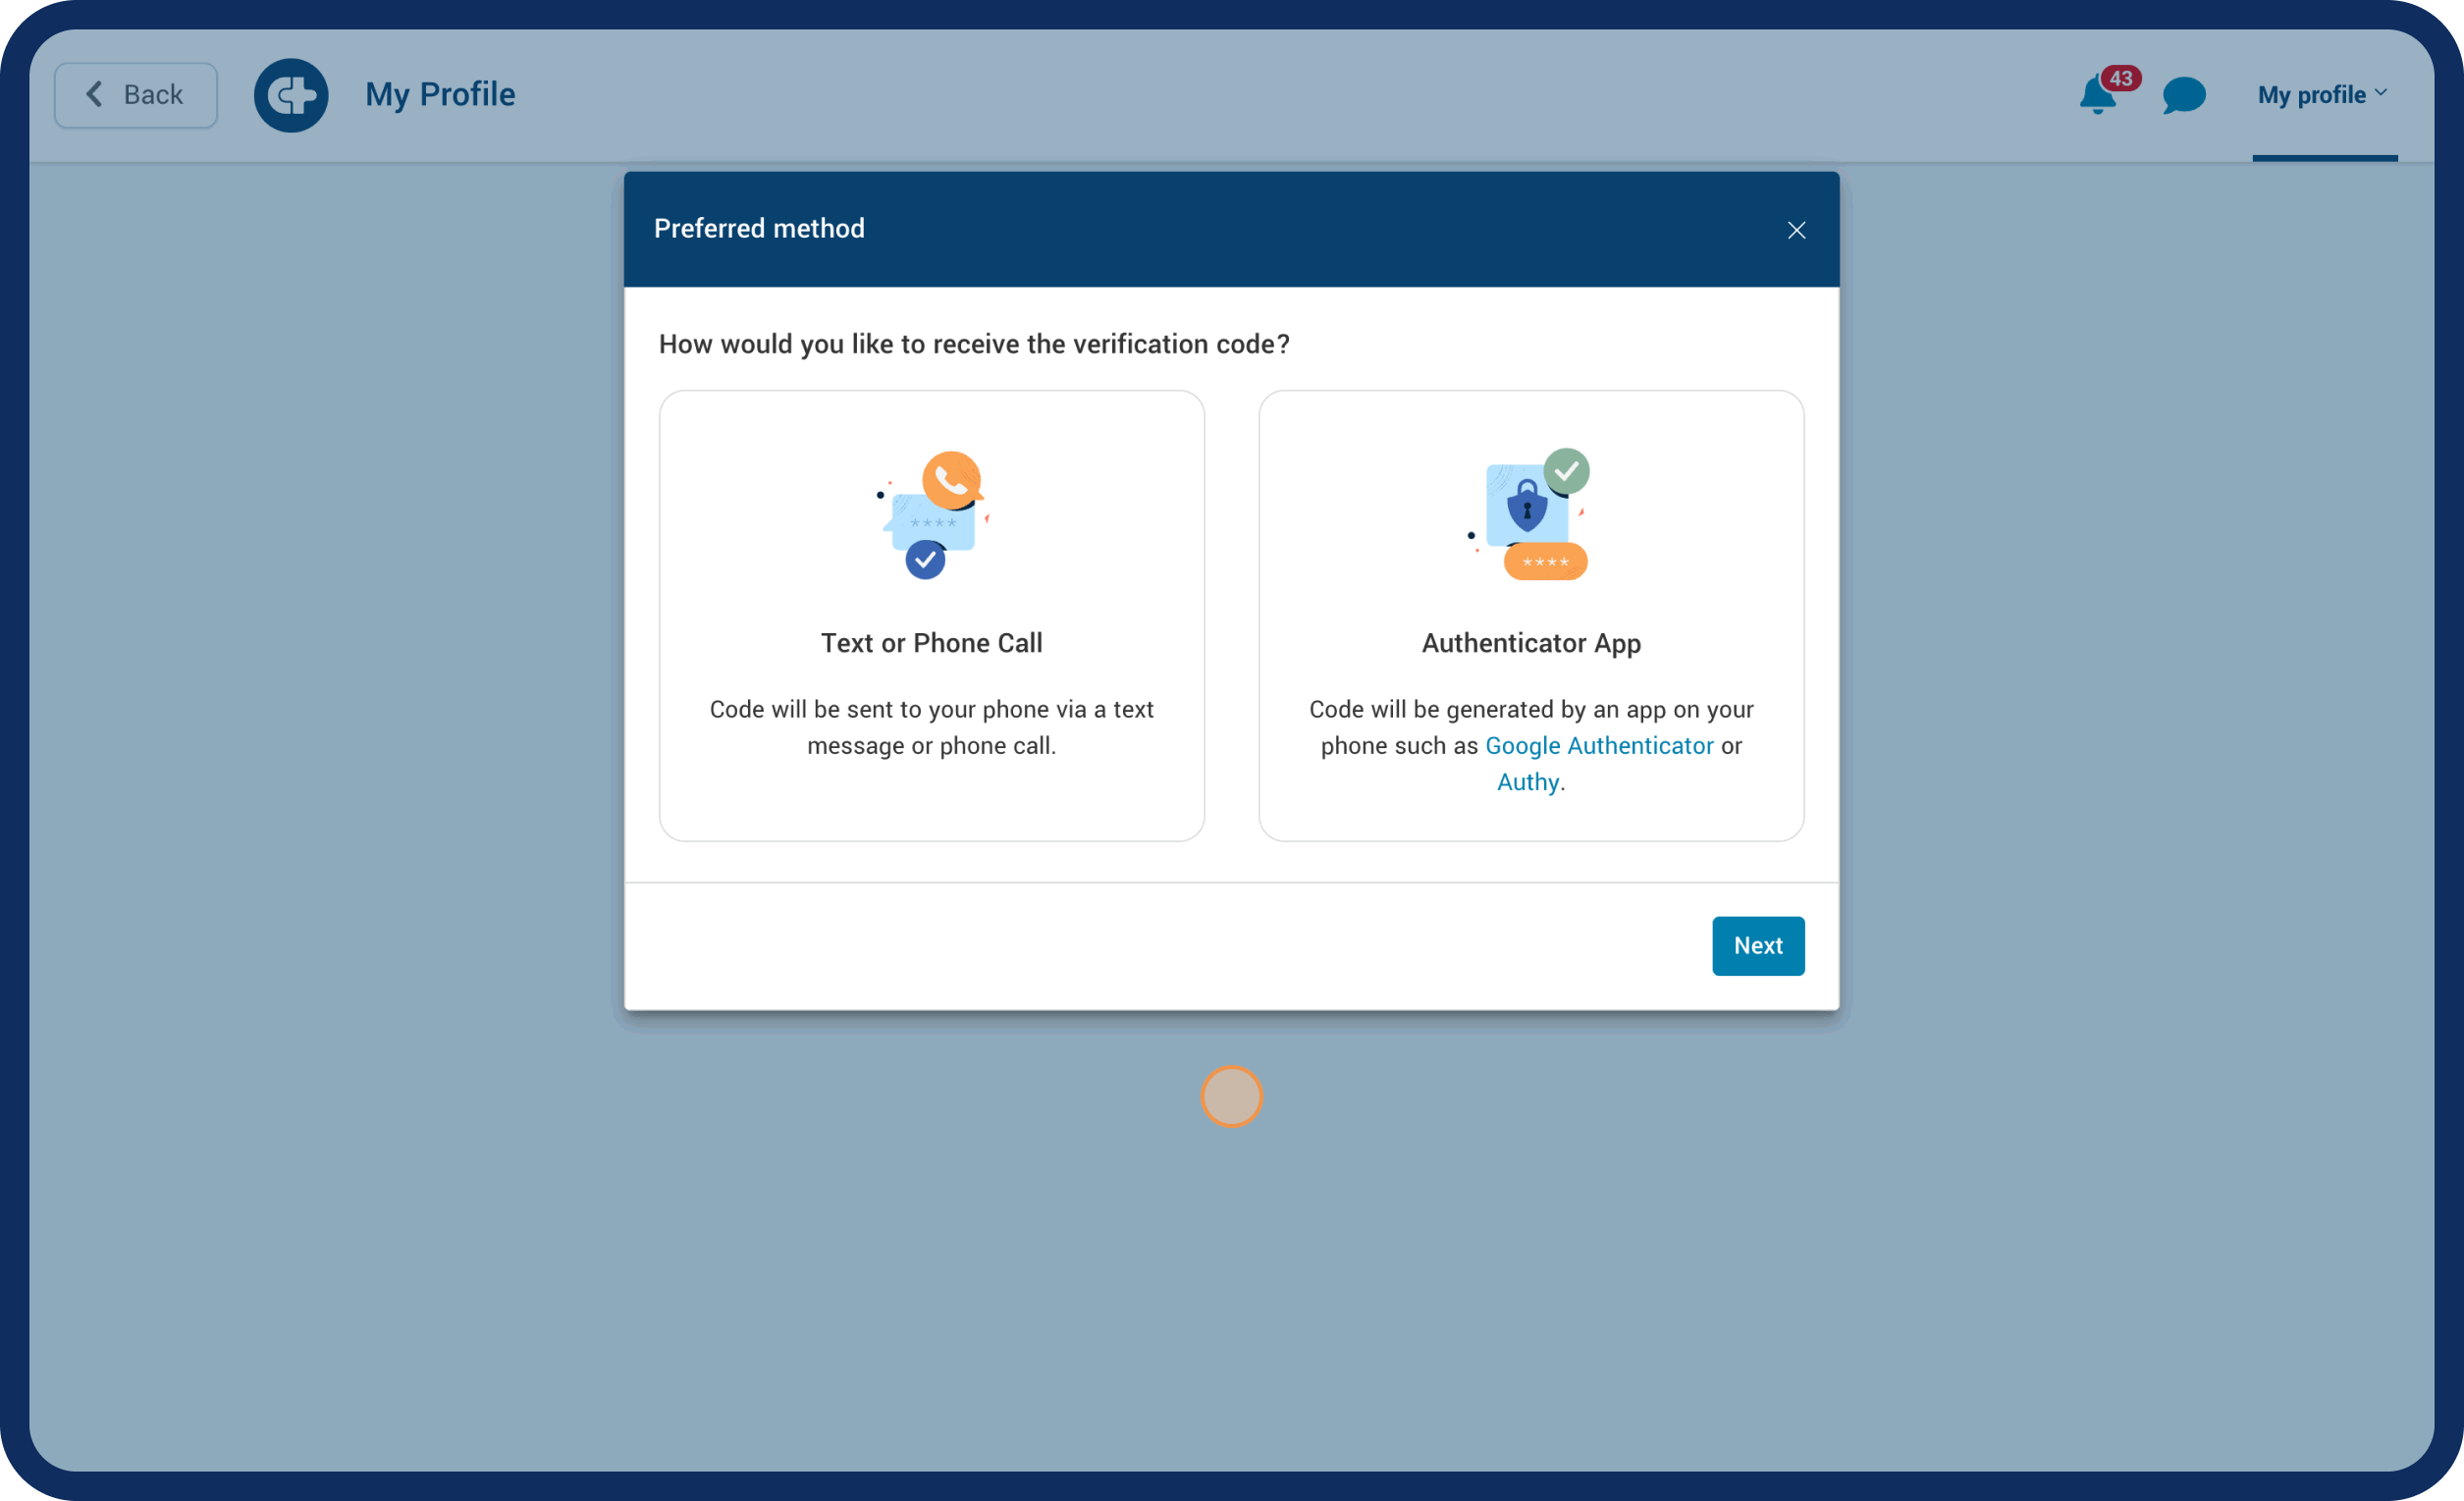The image size is (2464, 1501).
Task: Open the Authy link
Action: [x=1527, y=781]
